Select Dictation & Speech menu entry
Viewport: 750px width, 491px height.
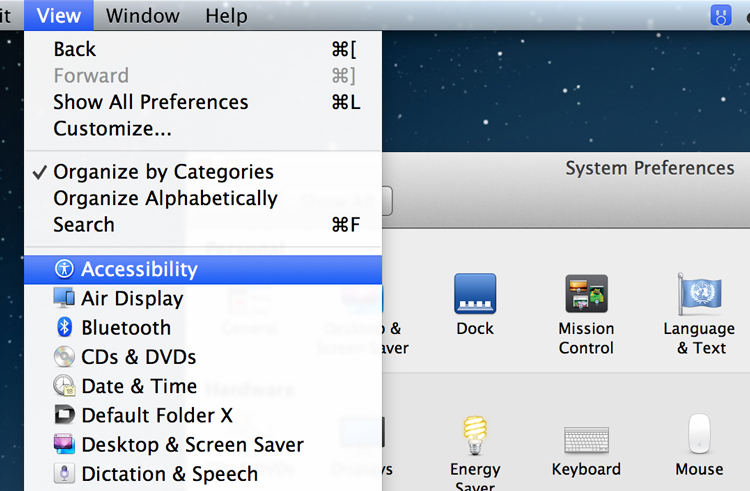click(x=203, y=473)
